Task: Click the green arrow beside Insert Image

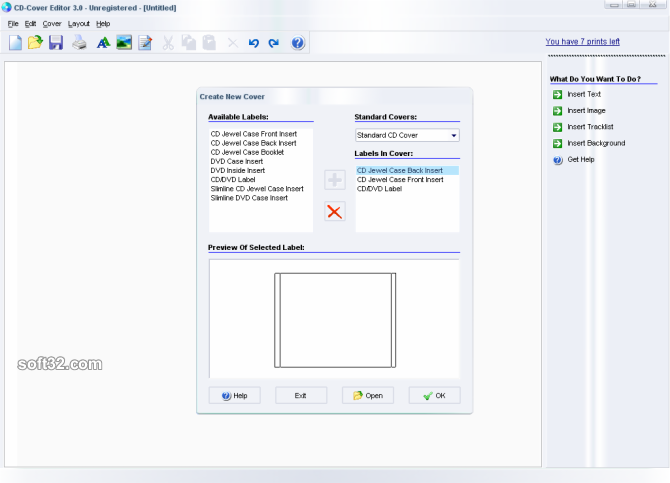Action: (x=558, y=111)
